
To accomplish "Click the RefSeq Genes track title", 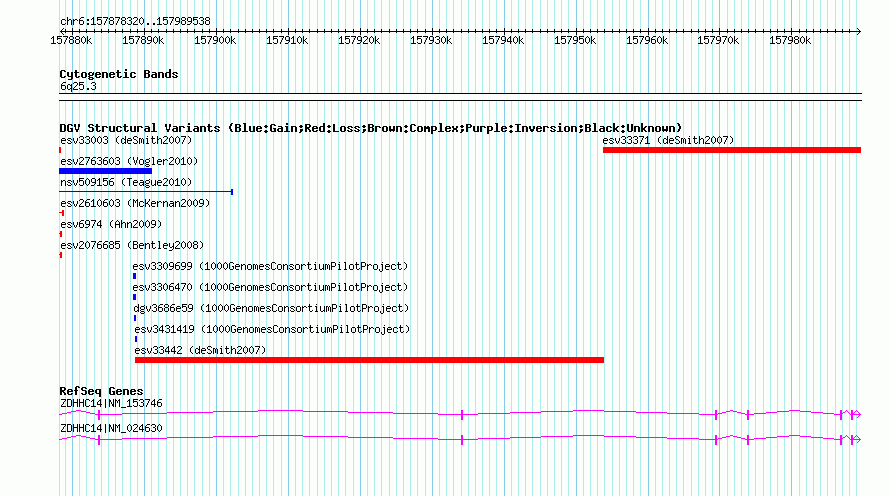I will click(101, 391).
